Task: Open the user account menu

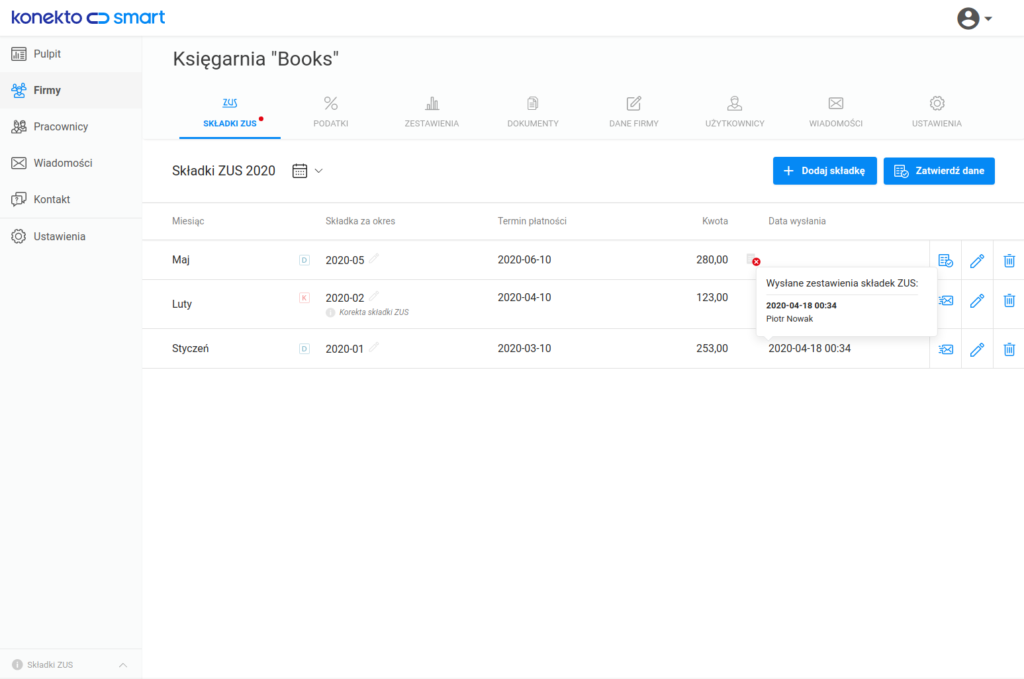Action: [x=974, y=18]
